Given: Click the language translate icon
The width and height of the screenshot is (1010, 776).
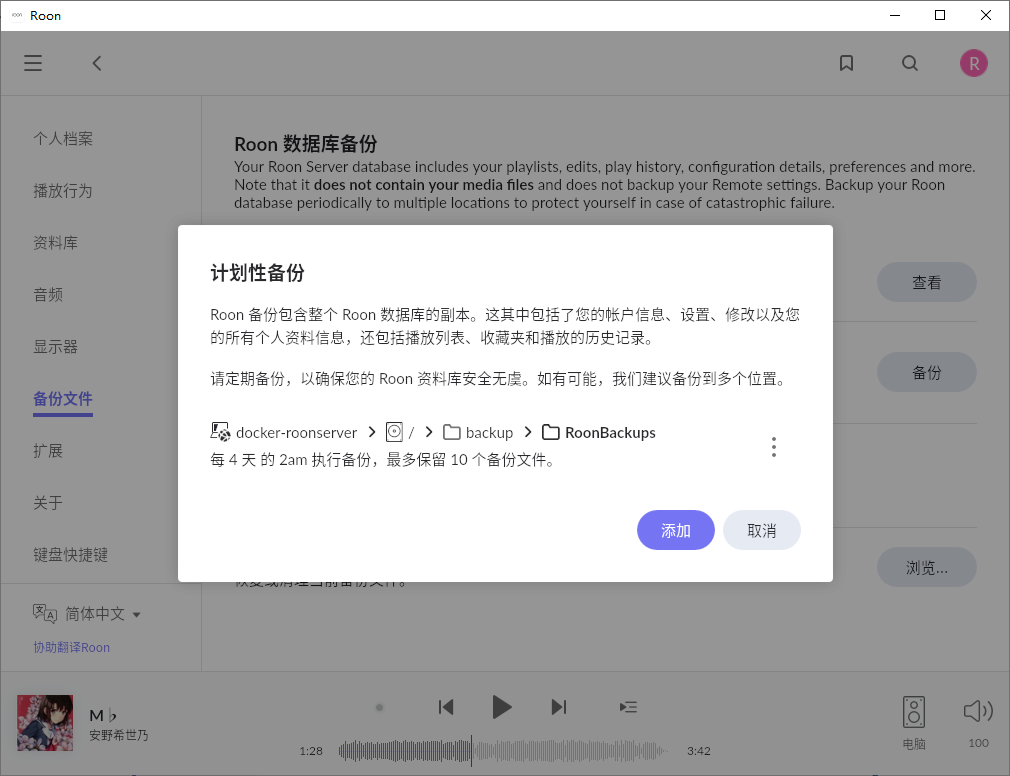Looking at the screenshot, I should coord(44,613).
